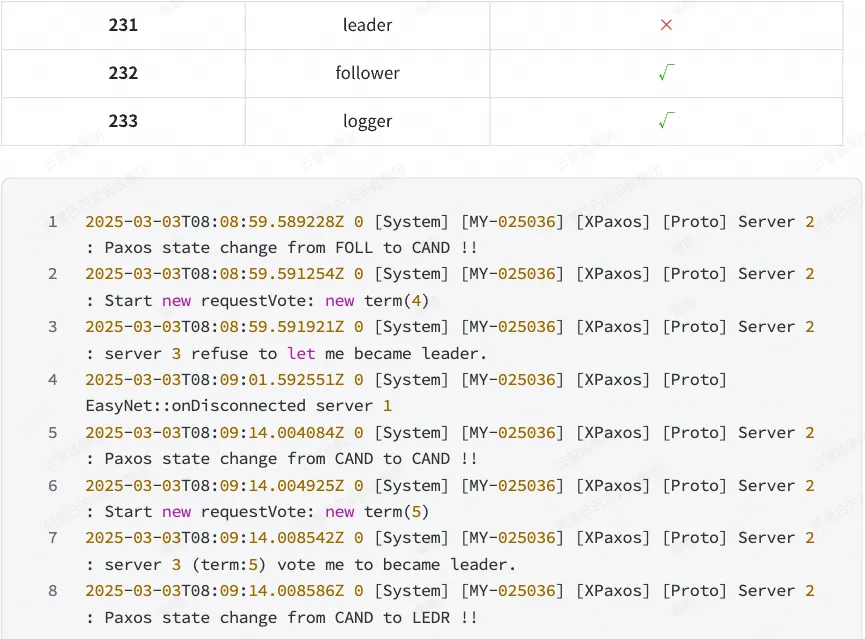Image resolution: width=865 pixels, height=639 pixels.
Task: Click line number 6 in code block
Action: coord(52,486)
